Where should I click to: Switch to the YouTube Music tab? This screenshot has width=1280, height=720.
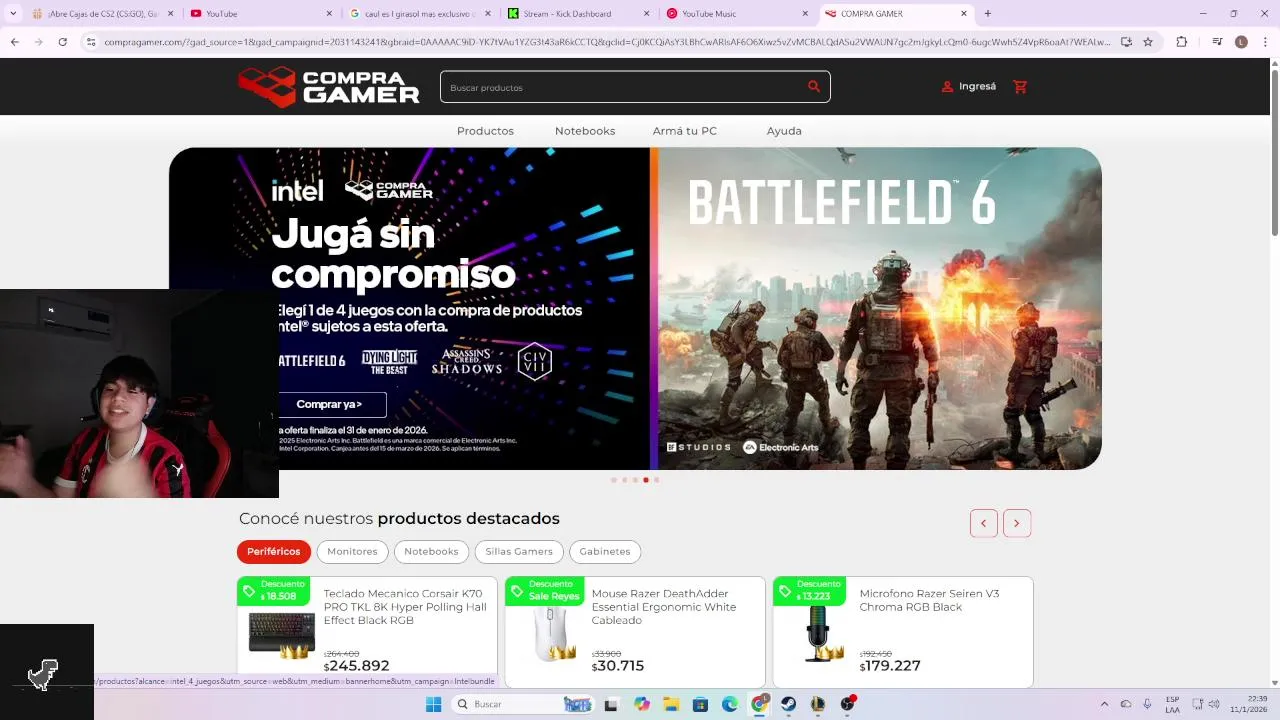tap(738, 14)
